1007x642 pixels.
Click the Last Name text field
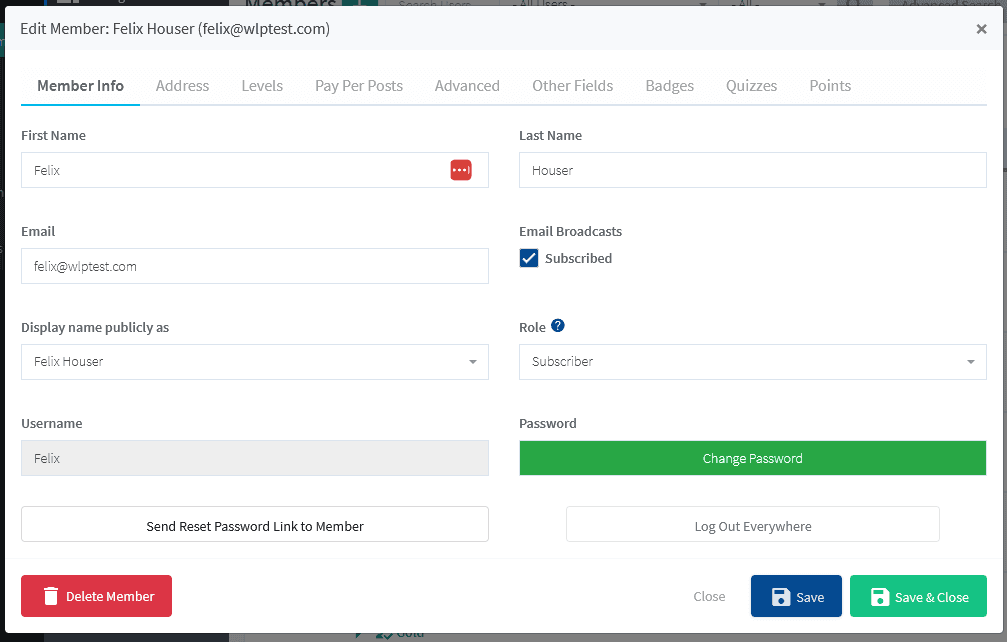(x=752, y=169)
